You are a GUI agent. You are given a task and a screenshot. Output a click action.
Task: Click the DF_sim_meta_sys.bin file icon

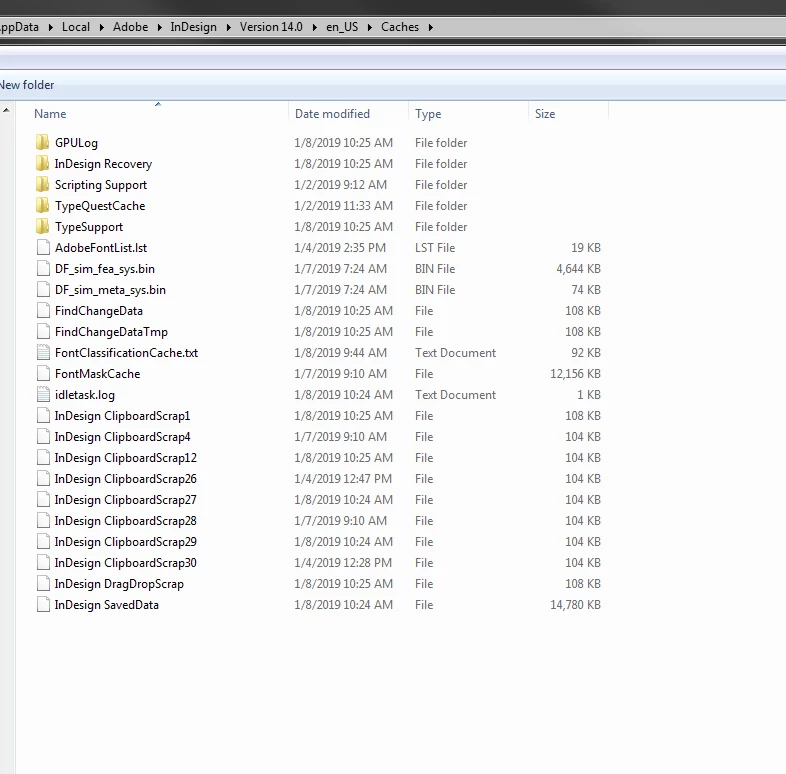(x=43, y=290)
